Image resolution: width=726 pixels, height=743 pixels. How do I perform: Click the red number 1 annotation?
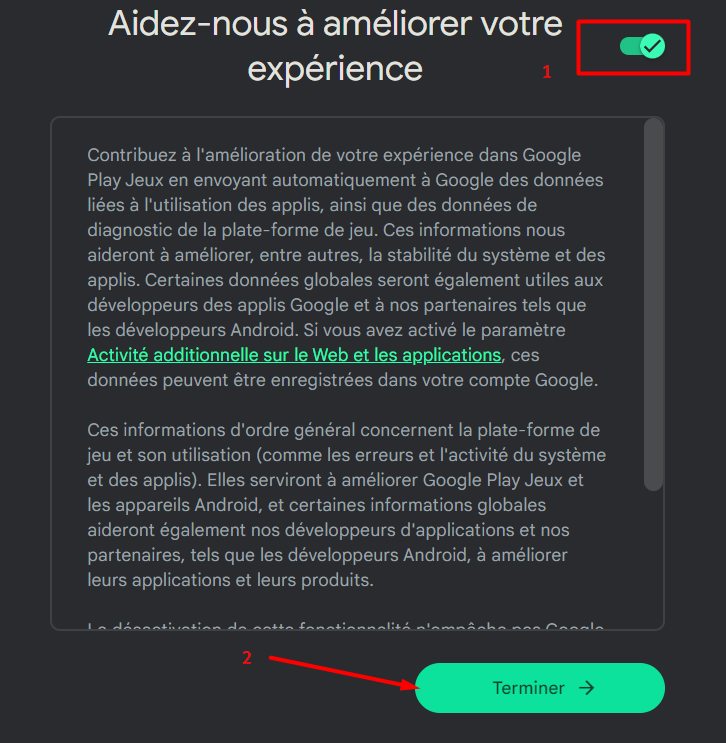[547, 72]
